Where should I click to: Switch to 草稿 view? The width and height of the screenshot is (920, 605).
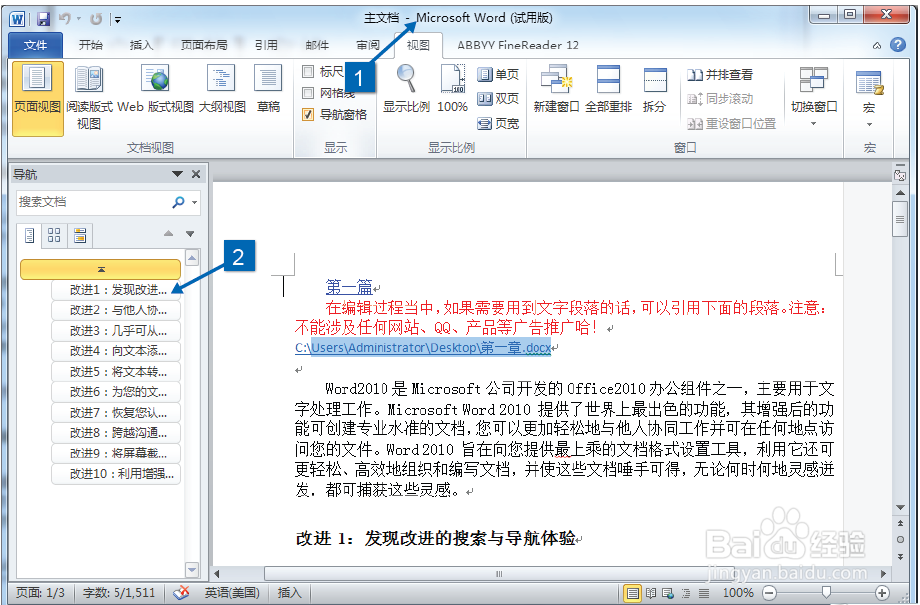coord(268,91)
